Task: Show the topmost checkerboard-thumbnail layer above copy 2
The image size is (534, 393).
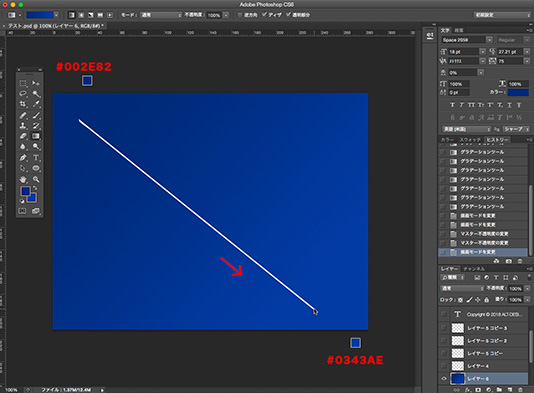Action: (444, 328)
